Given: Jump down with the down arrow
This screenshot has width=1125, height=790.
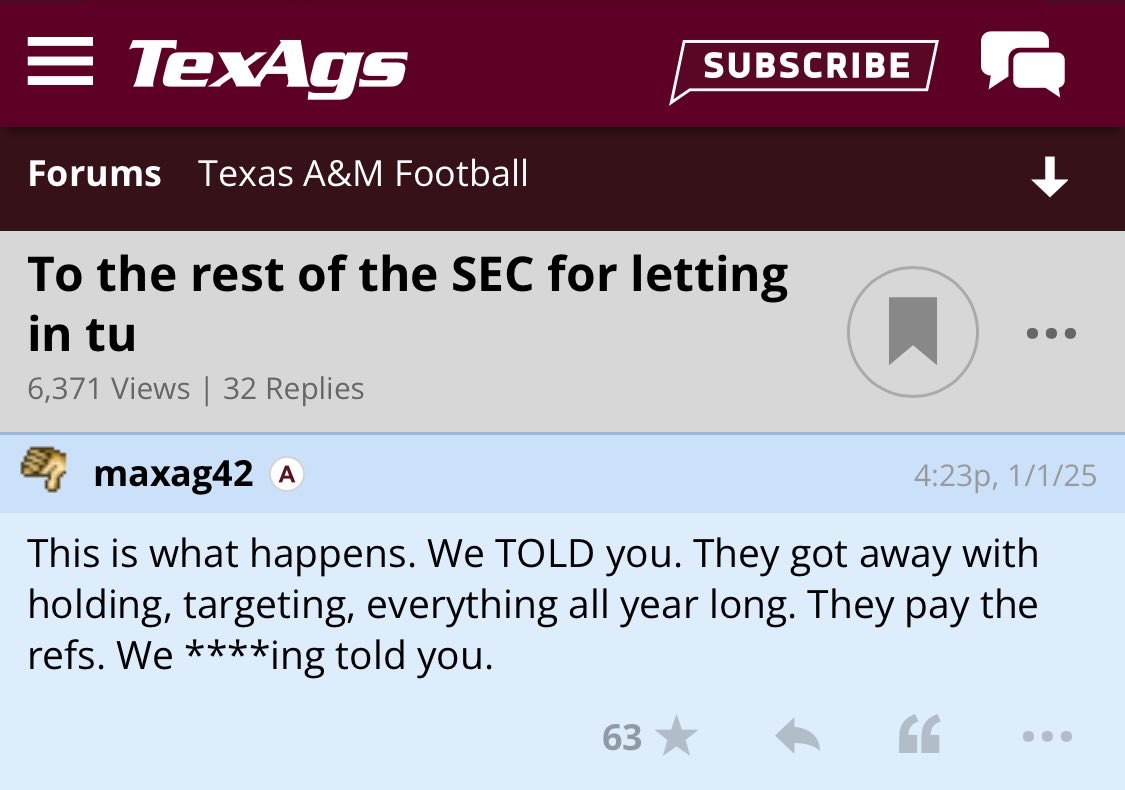Looking at the screenshot, I should 1049,179.
